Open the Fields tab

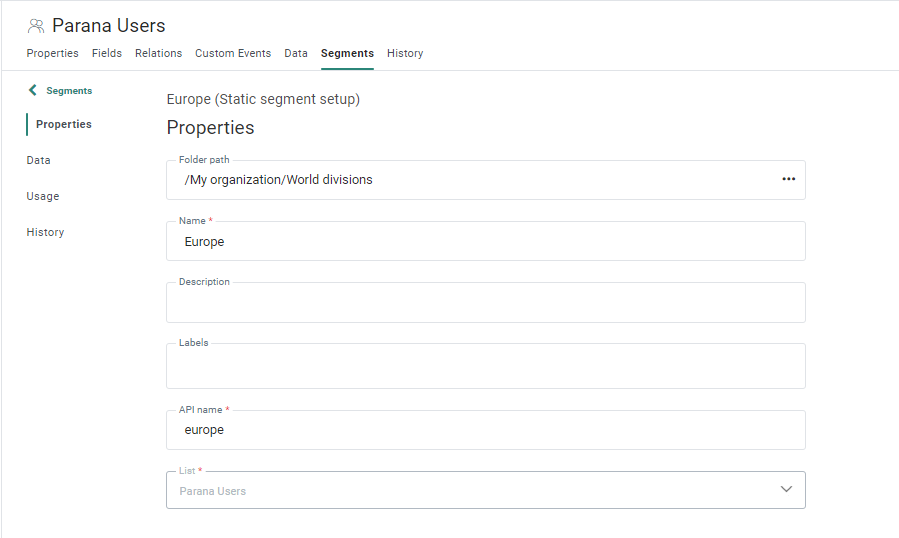click(x=107, y=53)
